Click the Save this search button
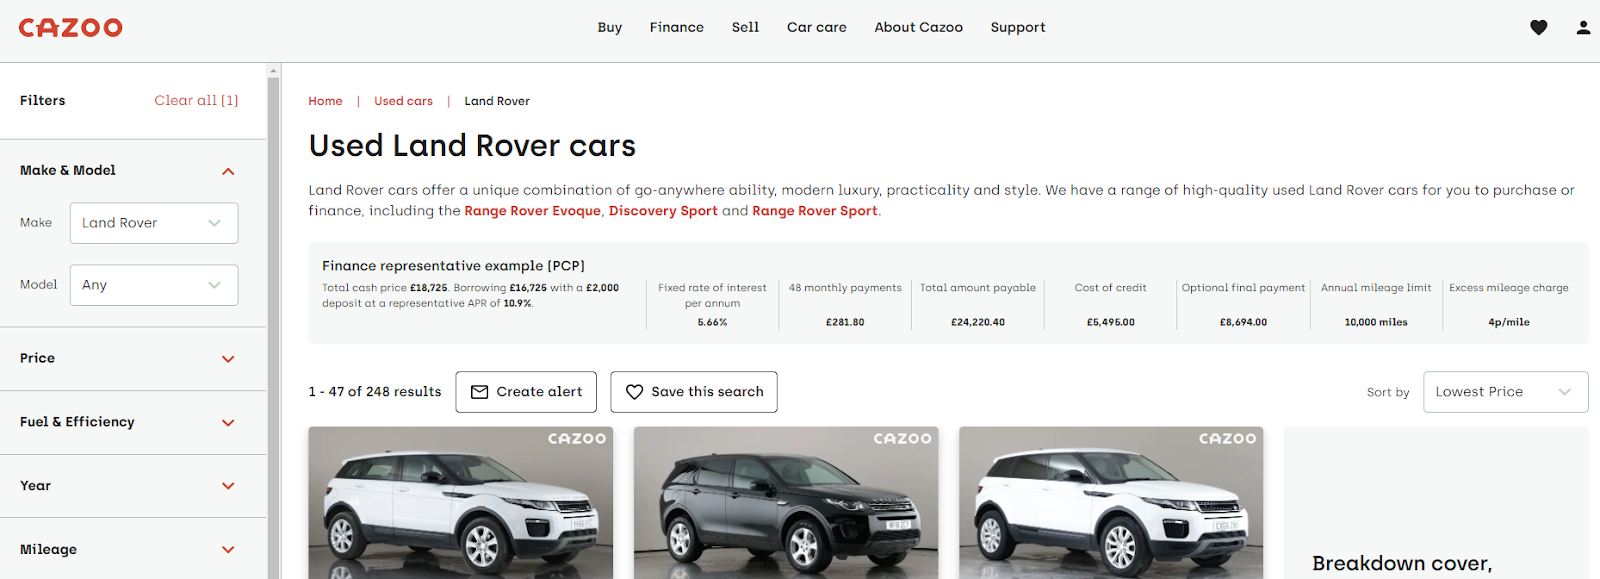 tap(694, 392)
